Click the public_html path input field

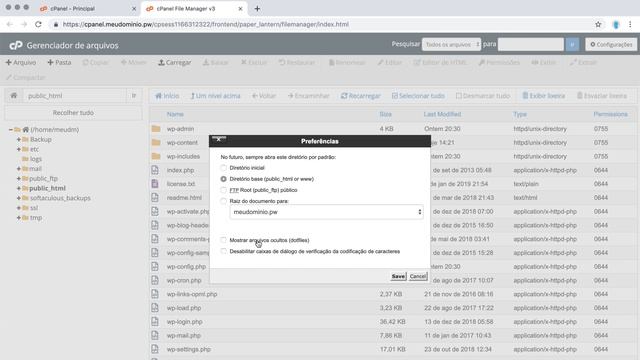[x=74, y=96]
